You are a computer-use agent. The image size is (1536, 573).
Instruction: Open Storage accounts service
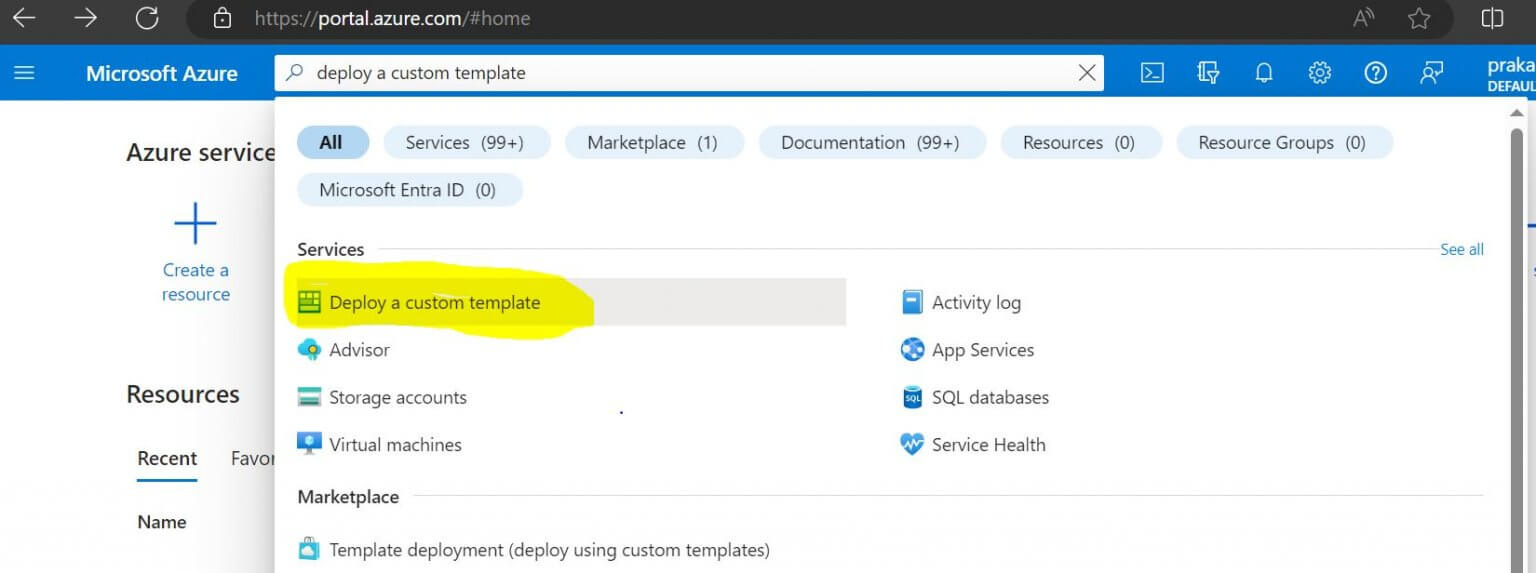tap(397, 398)
